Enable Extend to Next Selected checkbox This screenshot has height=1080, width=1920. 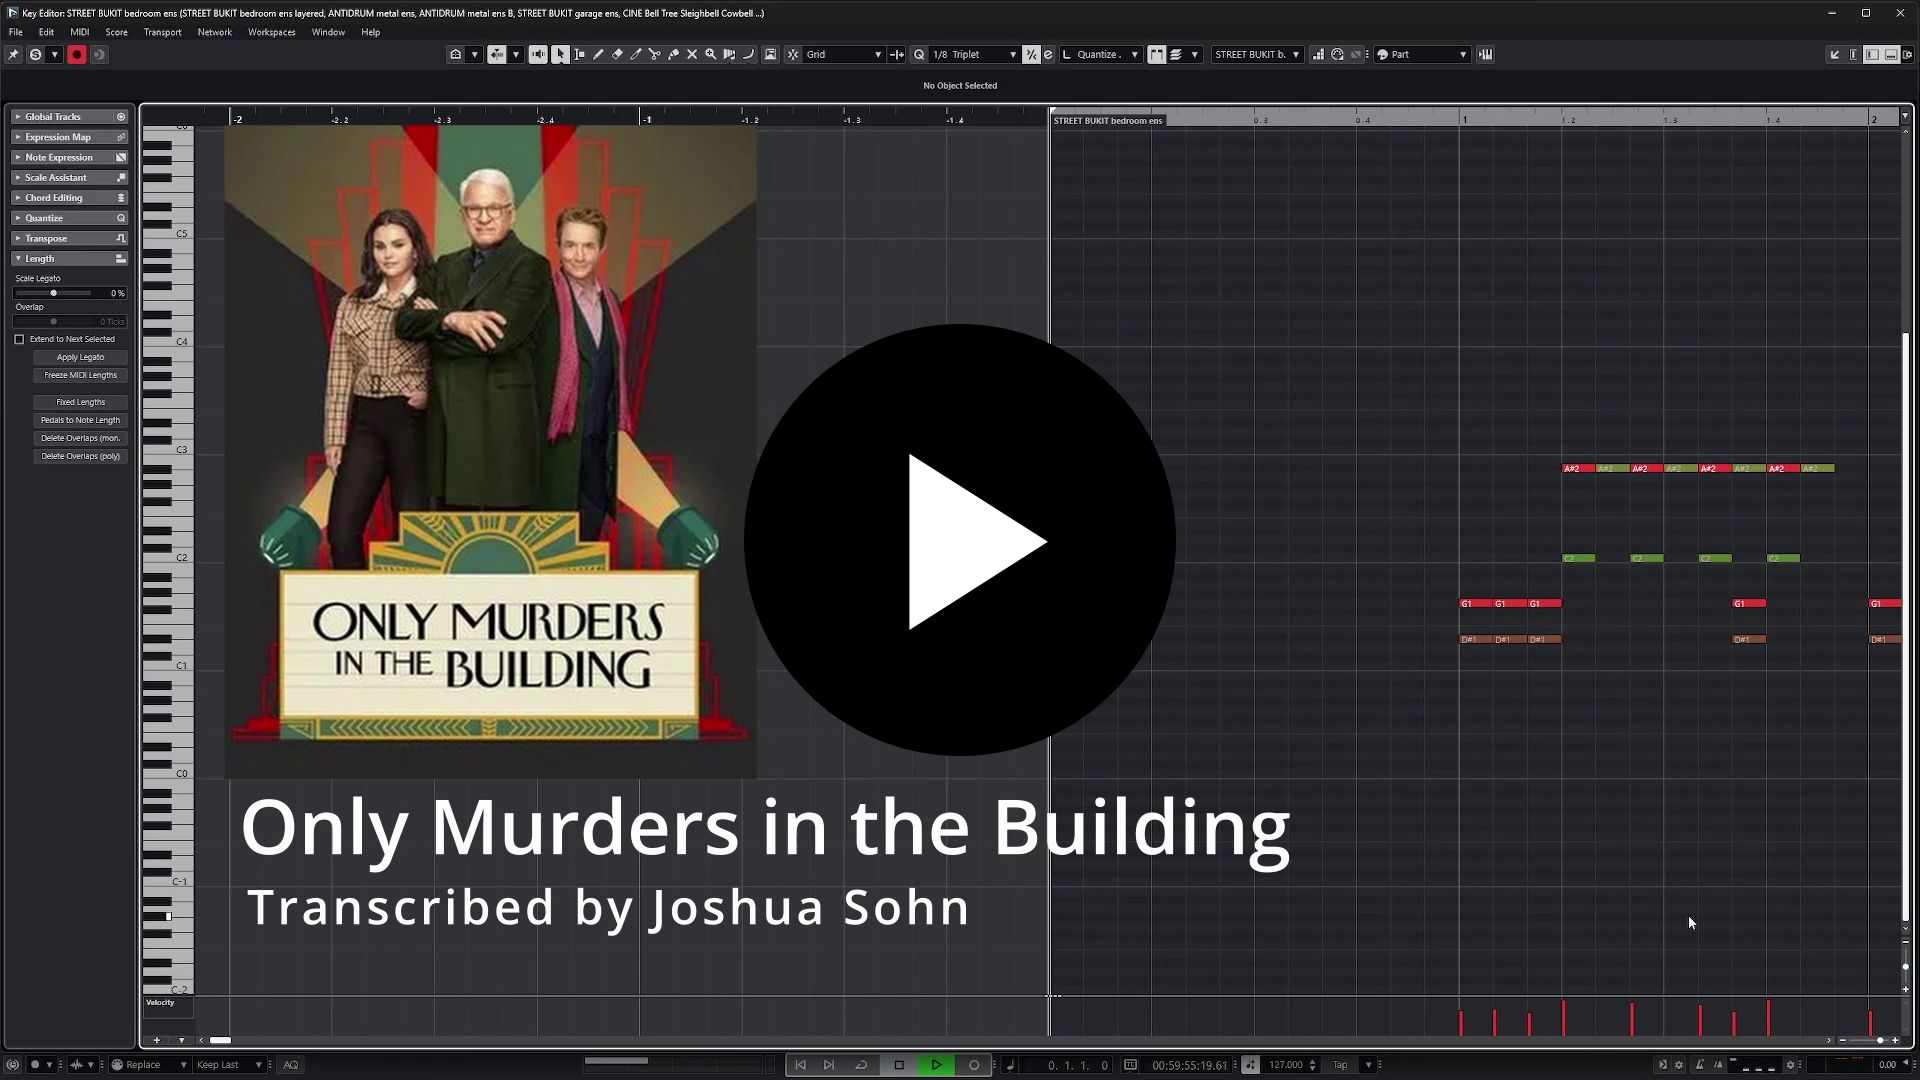pos(19,340)
